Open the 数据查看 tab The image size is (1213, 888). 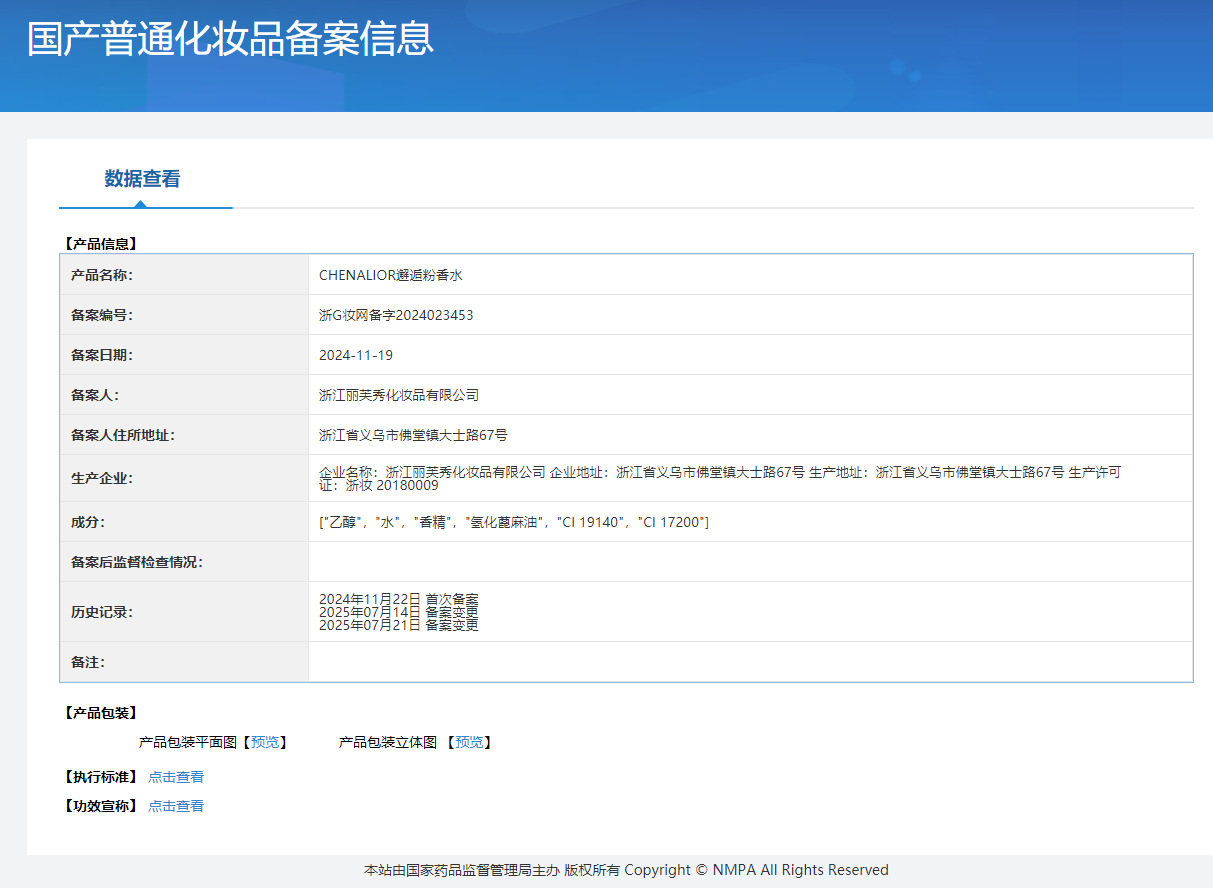pos(143,179)
